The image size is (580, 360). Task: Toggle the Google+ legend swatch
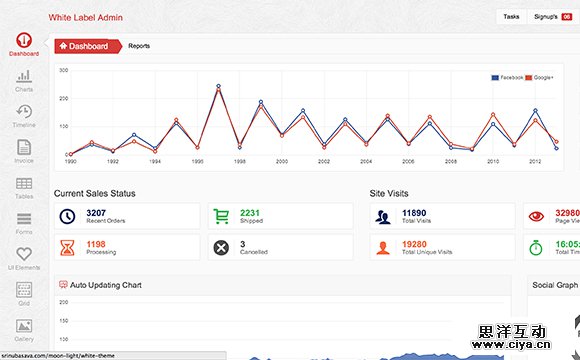coord(529,78)
